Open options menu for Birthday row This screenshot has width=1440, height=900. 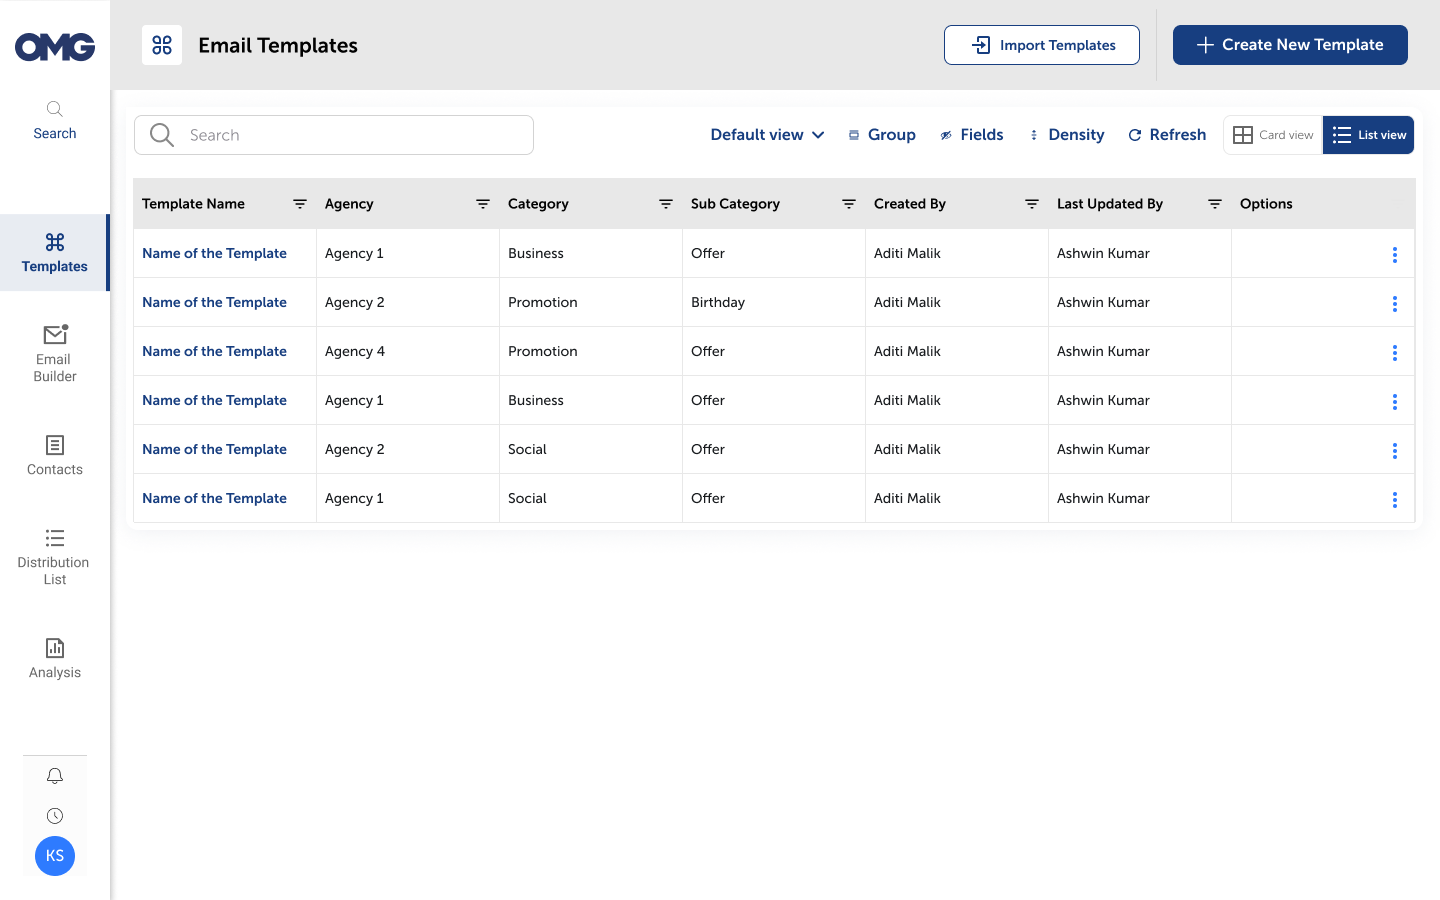tap(1394, 304)
